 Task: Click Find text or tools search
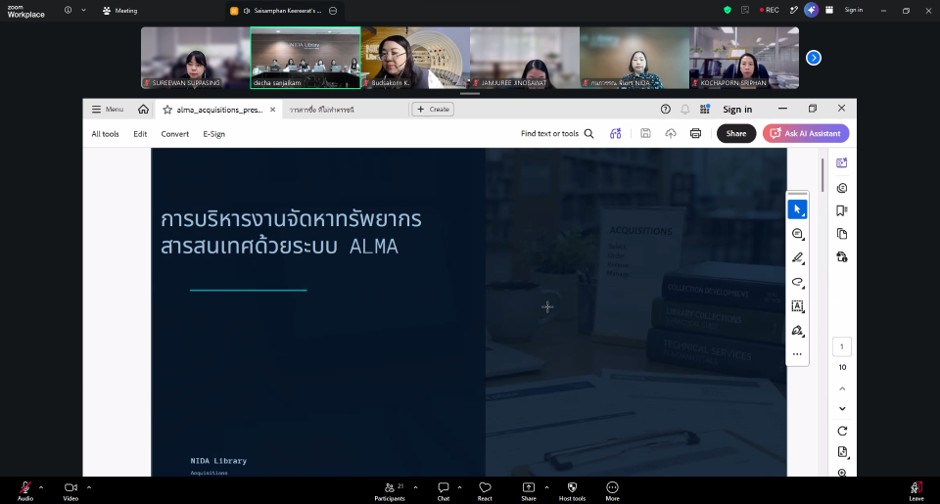click(557, 134)
